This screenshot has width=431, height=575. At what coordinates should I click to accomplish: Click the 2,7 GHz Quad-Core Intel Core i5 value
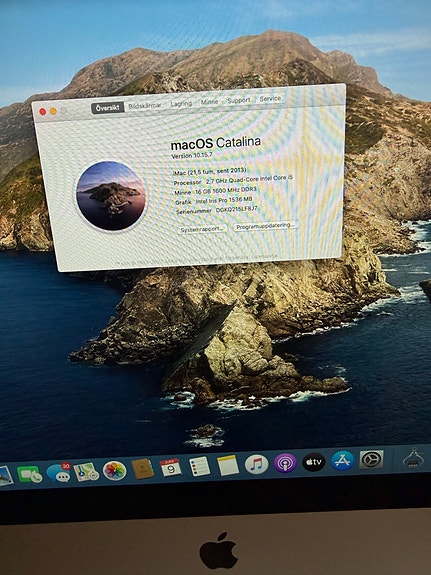249,179
